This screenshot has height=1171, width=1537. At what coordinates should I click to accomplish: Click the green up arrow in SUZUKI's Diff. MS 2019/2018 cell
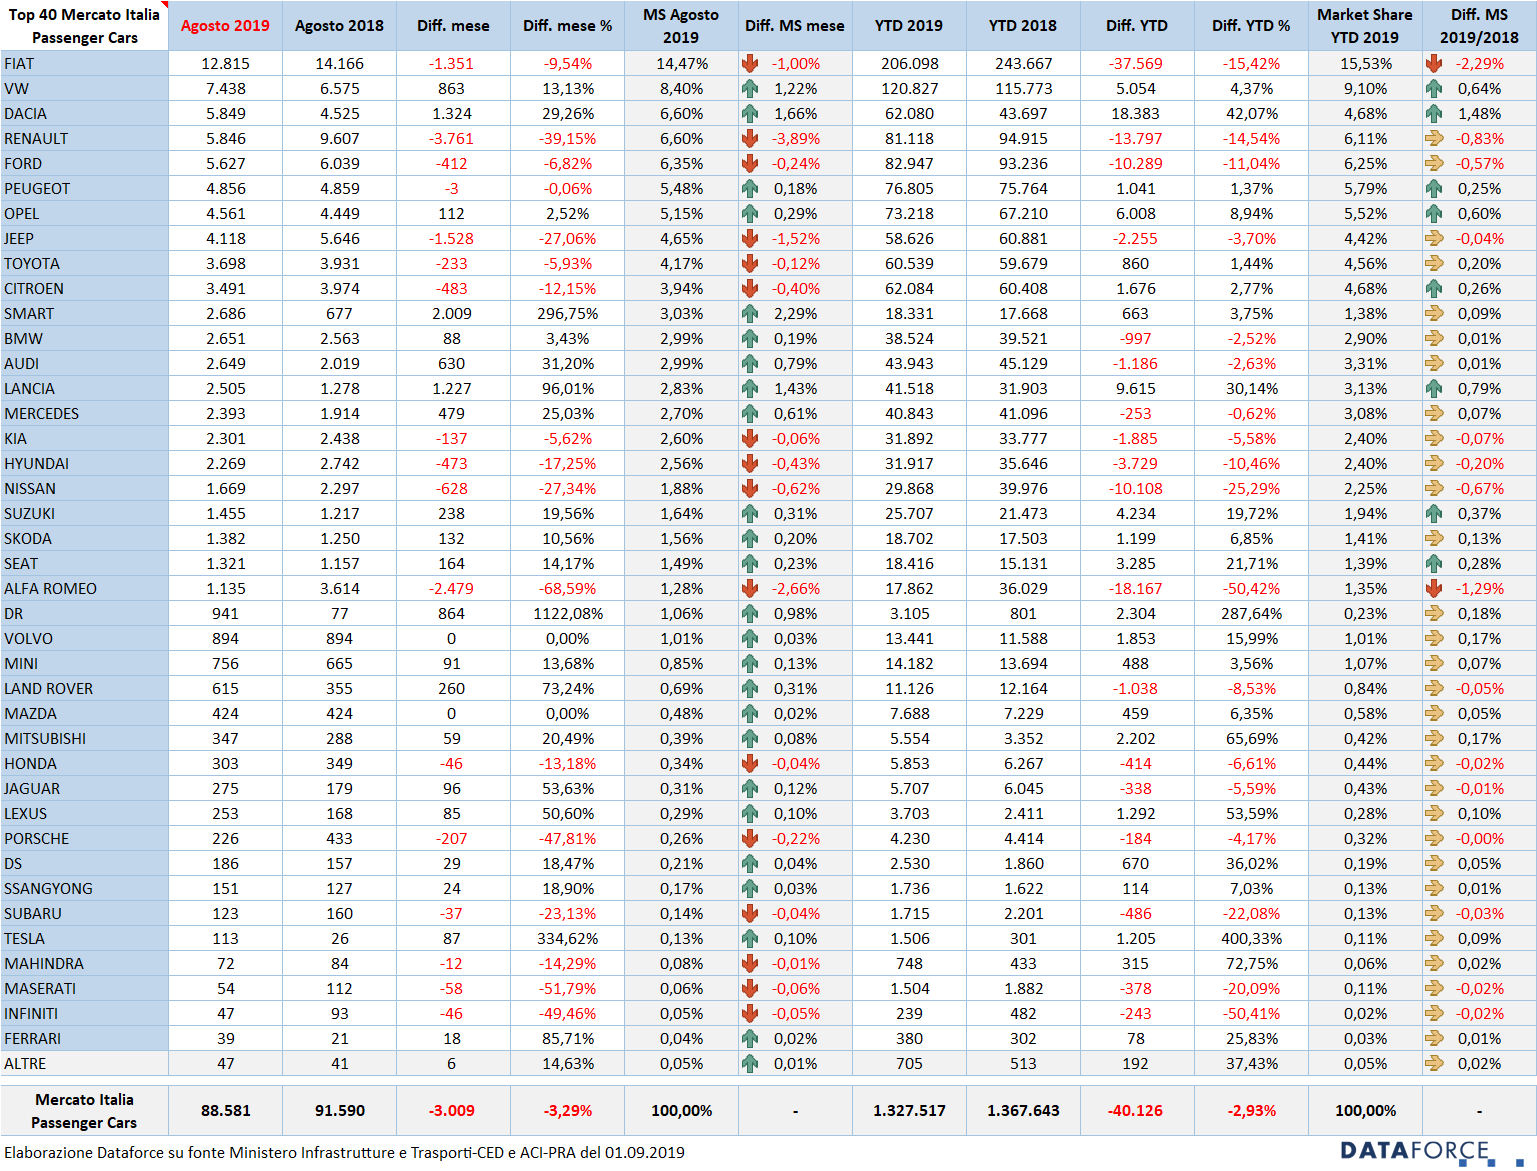point(1434,513)
